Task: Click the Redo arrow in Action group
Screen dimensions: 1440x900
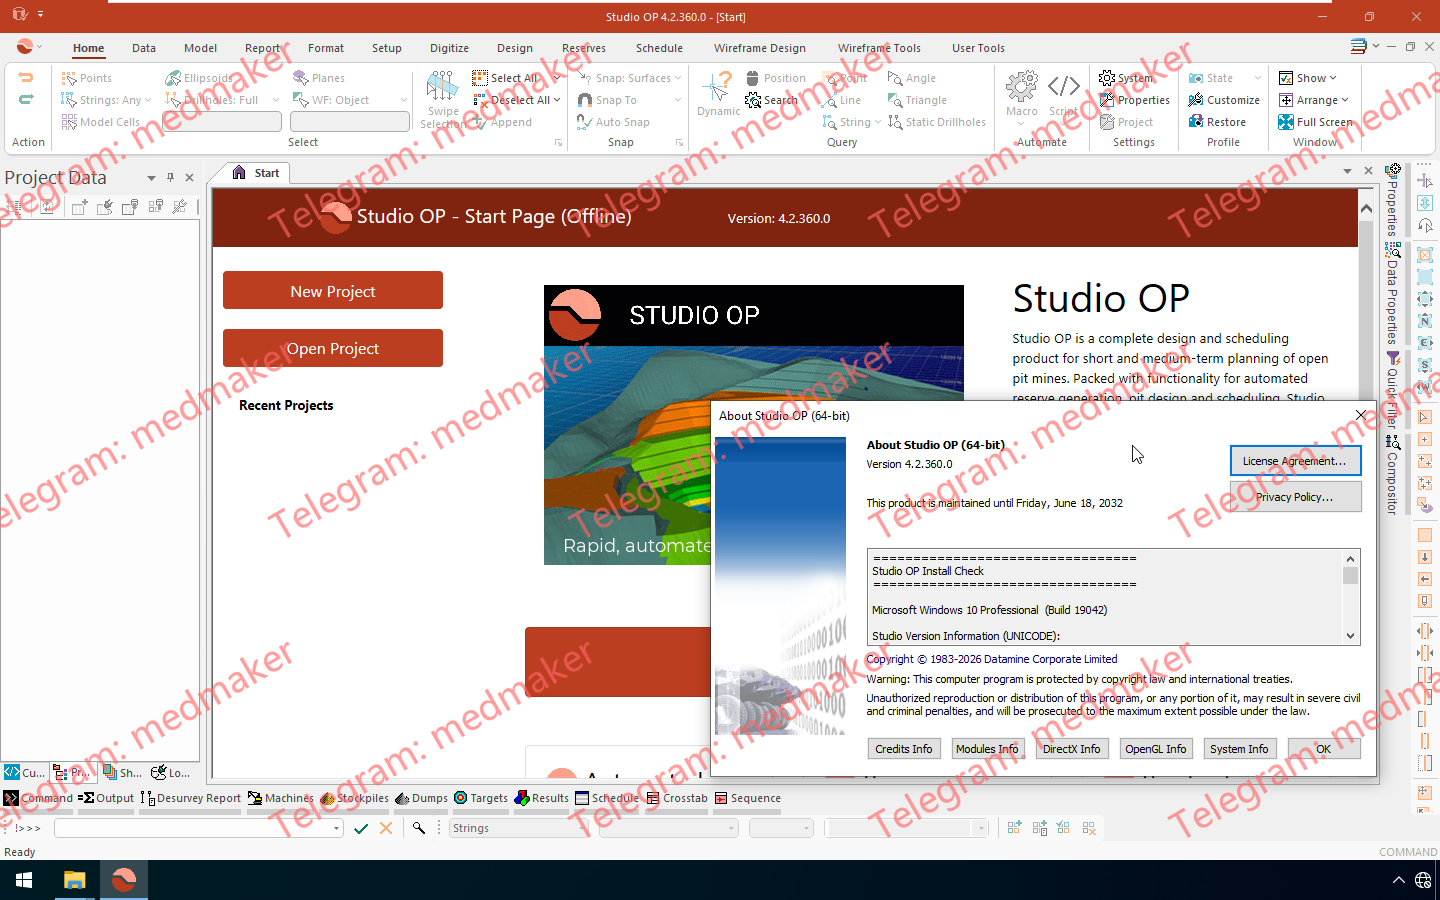Action: tap(26, 99)
